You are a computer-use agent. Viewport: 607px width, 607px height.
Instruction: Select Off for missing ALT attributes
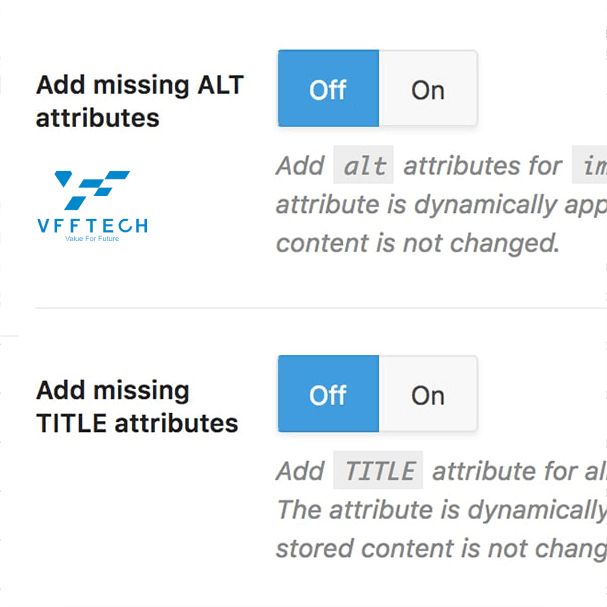point(328,88)
